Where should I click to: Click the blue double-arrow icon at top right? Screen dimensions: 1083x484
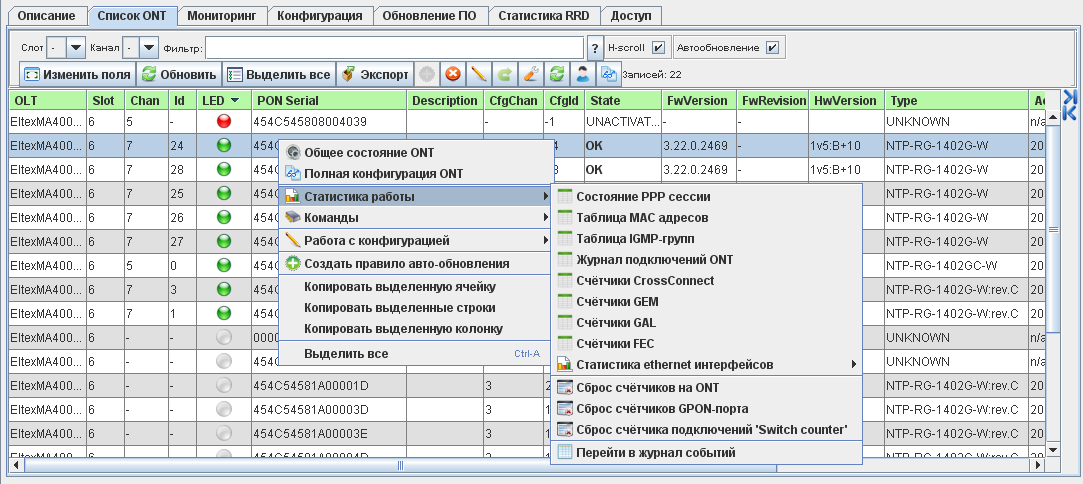tap(1069, 104)
